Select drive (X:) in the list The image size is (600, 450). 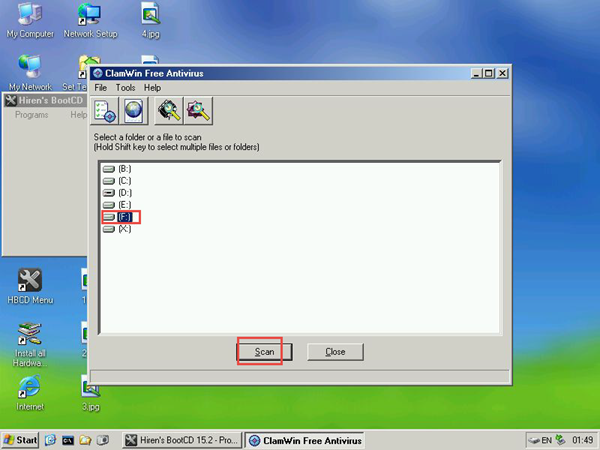pos(117,229)
